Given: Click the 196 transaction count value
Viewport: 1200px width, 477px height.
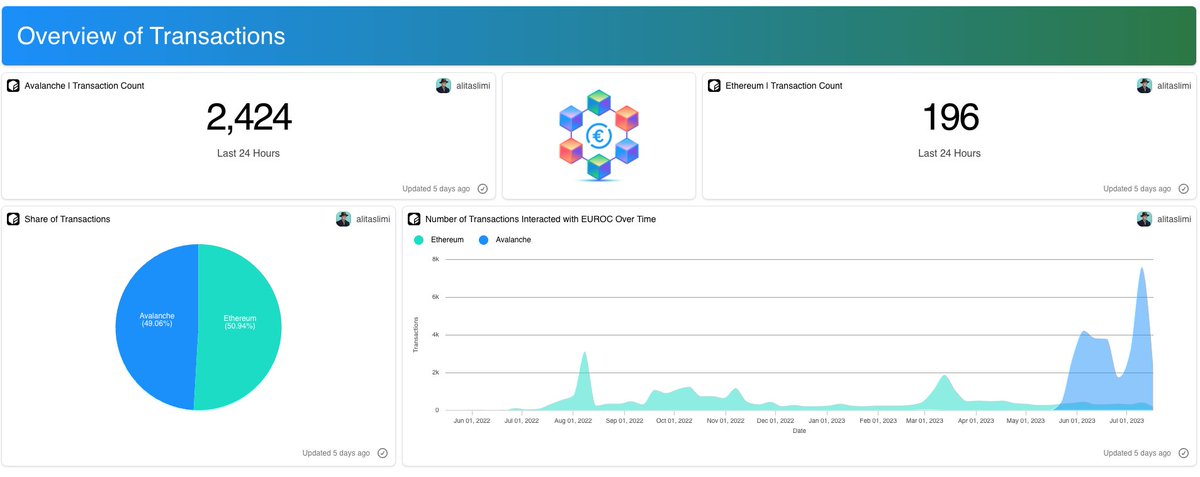Looking at the screenshot, I should click(x=949, y=118).
